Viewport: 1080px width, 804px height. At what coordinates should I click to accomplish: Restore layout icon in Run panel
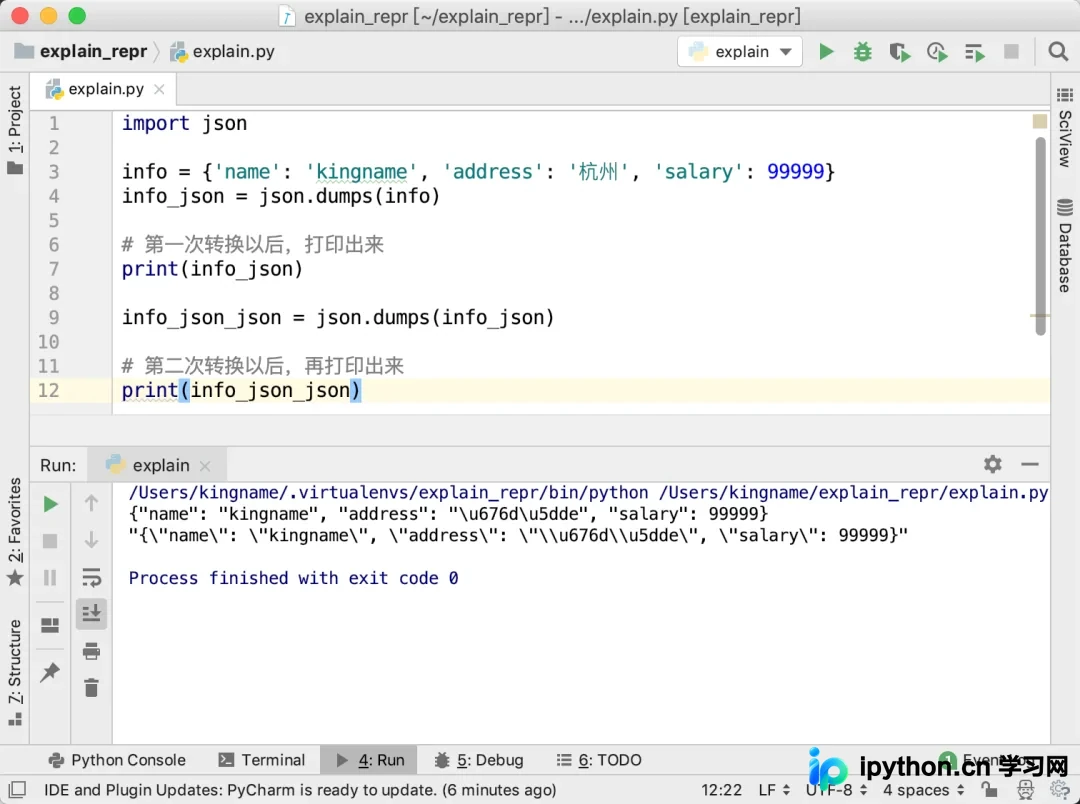pos(50,625)
